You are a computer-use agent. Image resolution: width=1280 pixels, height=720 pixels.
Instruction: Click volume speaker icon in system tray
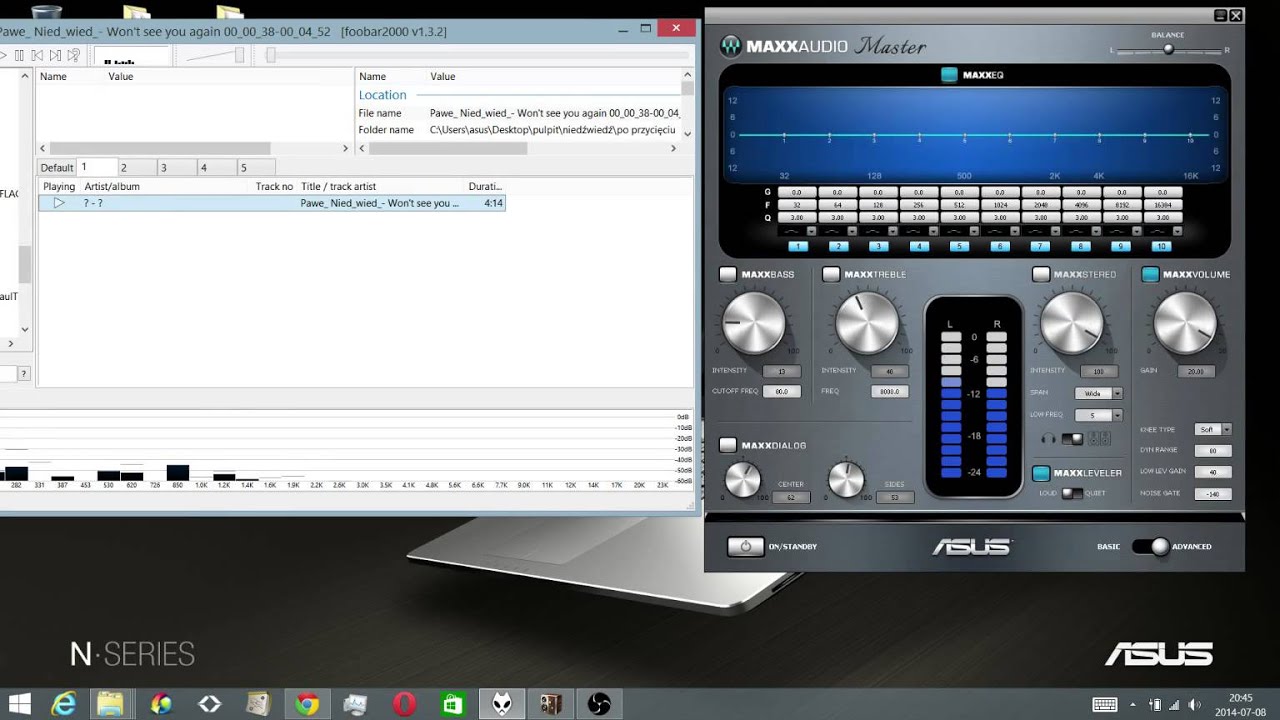point(1193,705)
